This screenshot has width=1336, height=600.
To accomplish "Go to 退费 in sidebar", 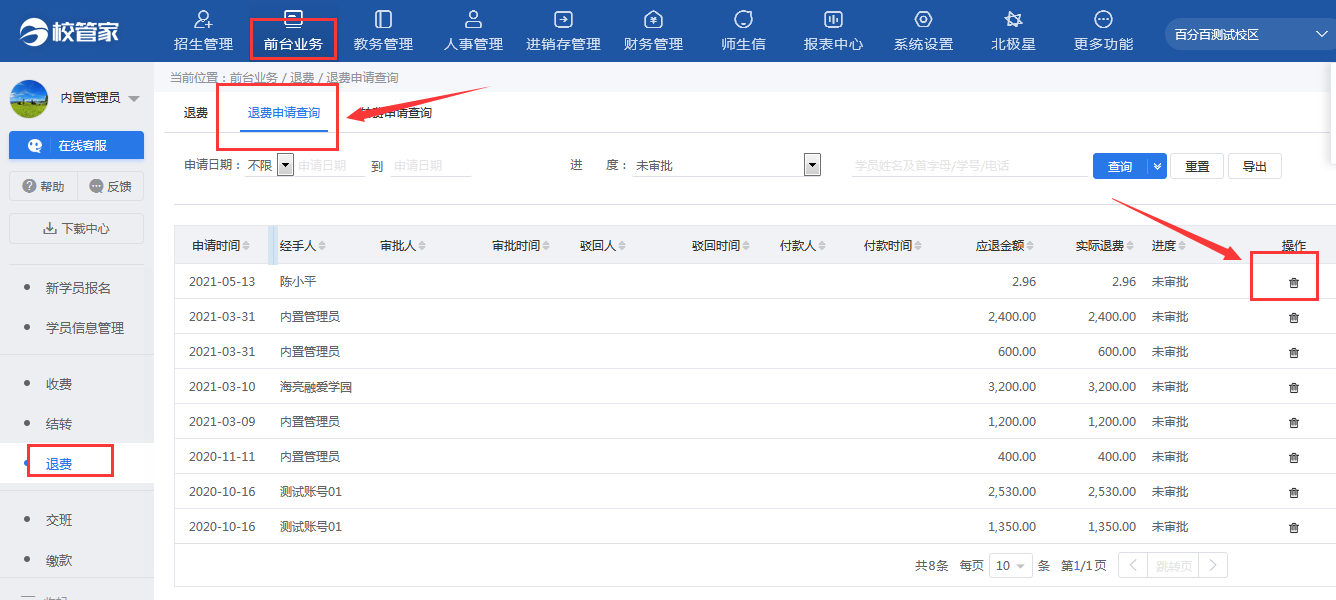I will point(59,464).
